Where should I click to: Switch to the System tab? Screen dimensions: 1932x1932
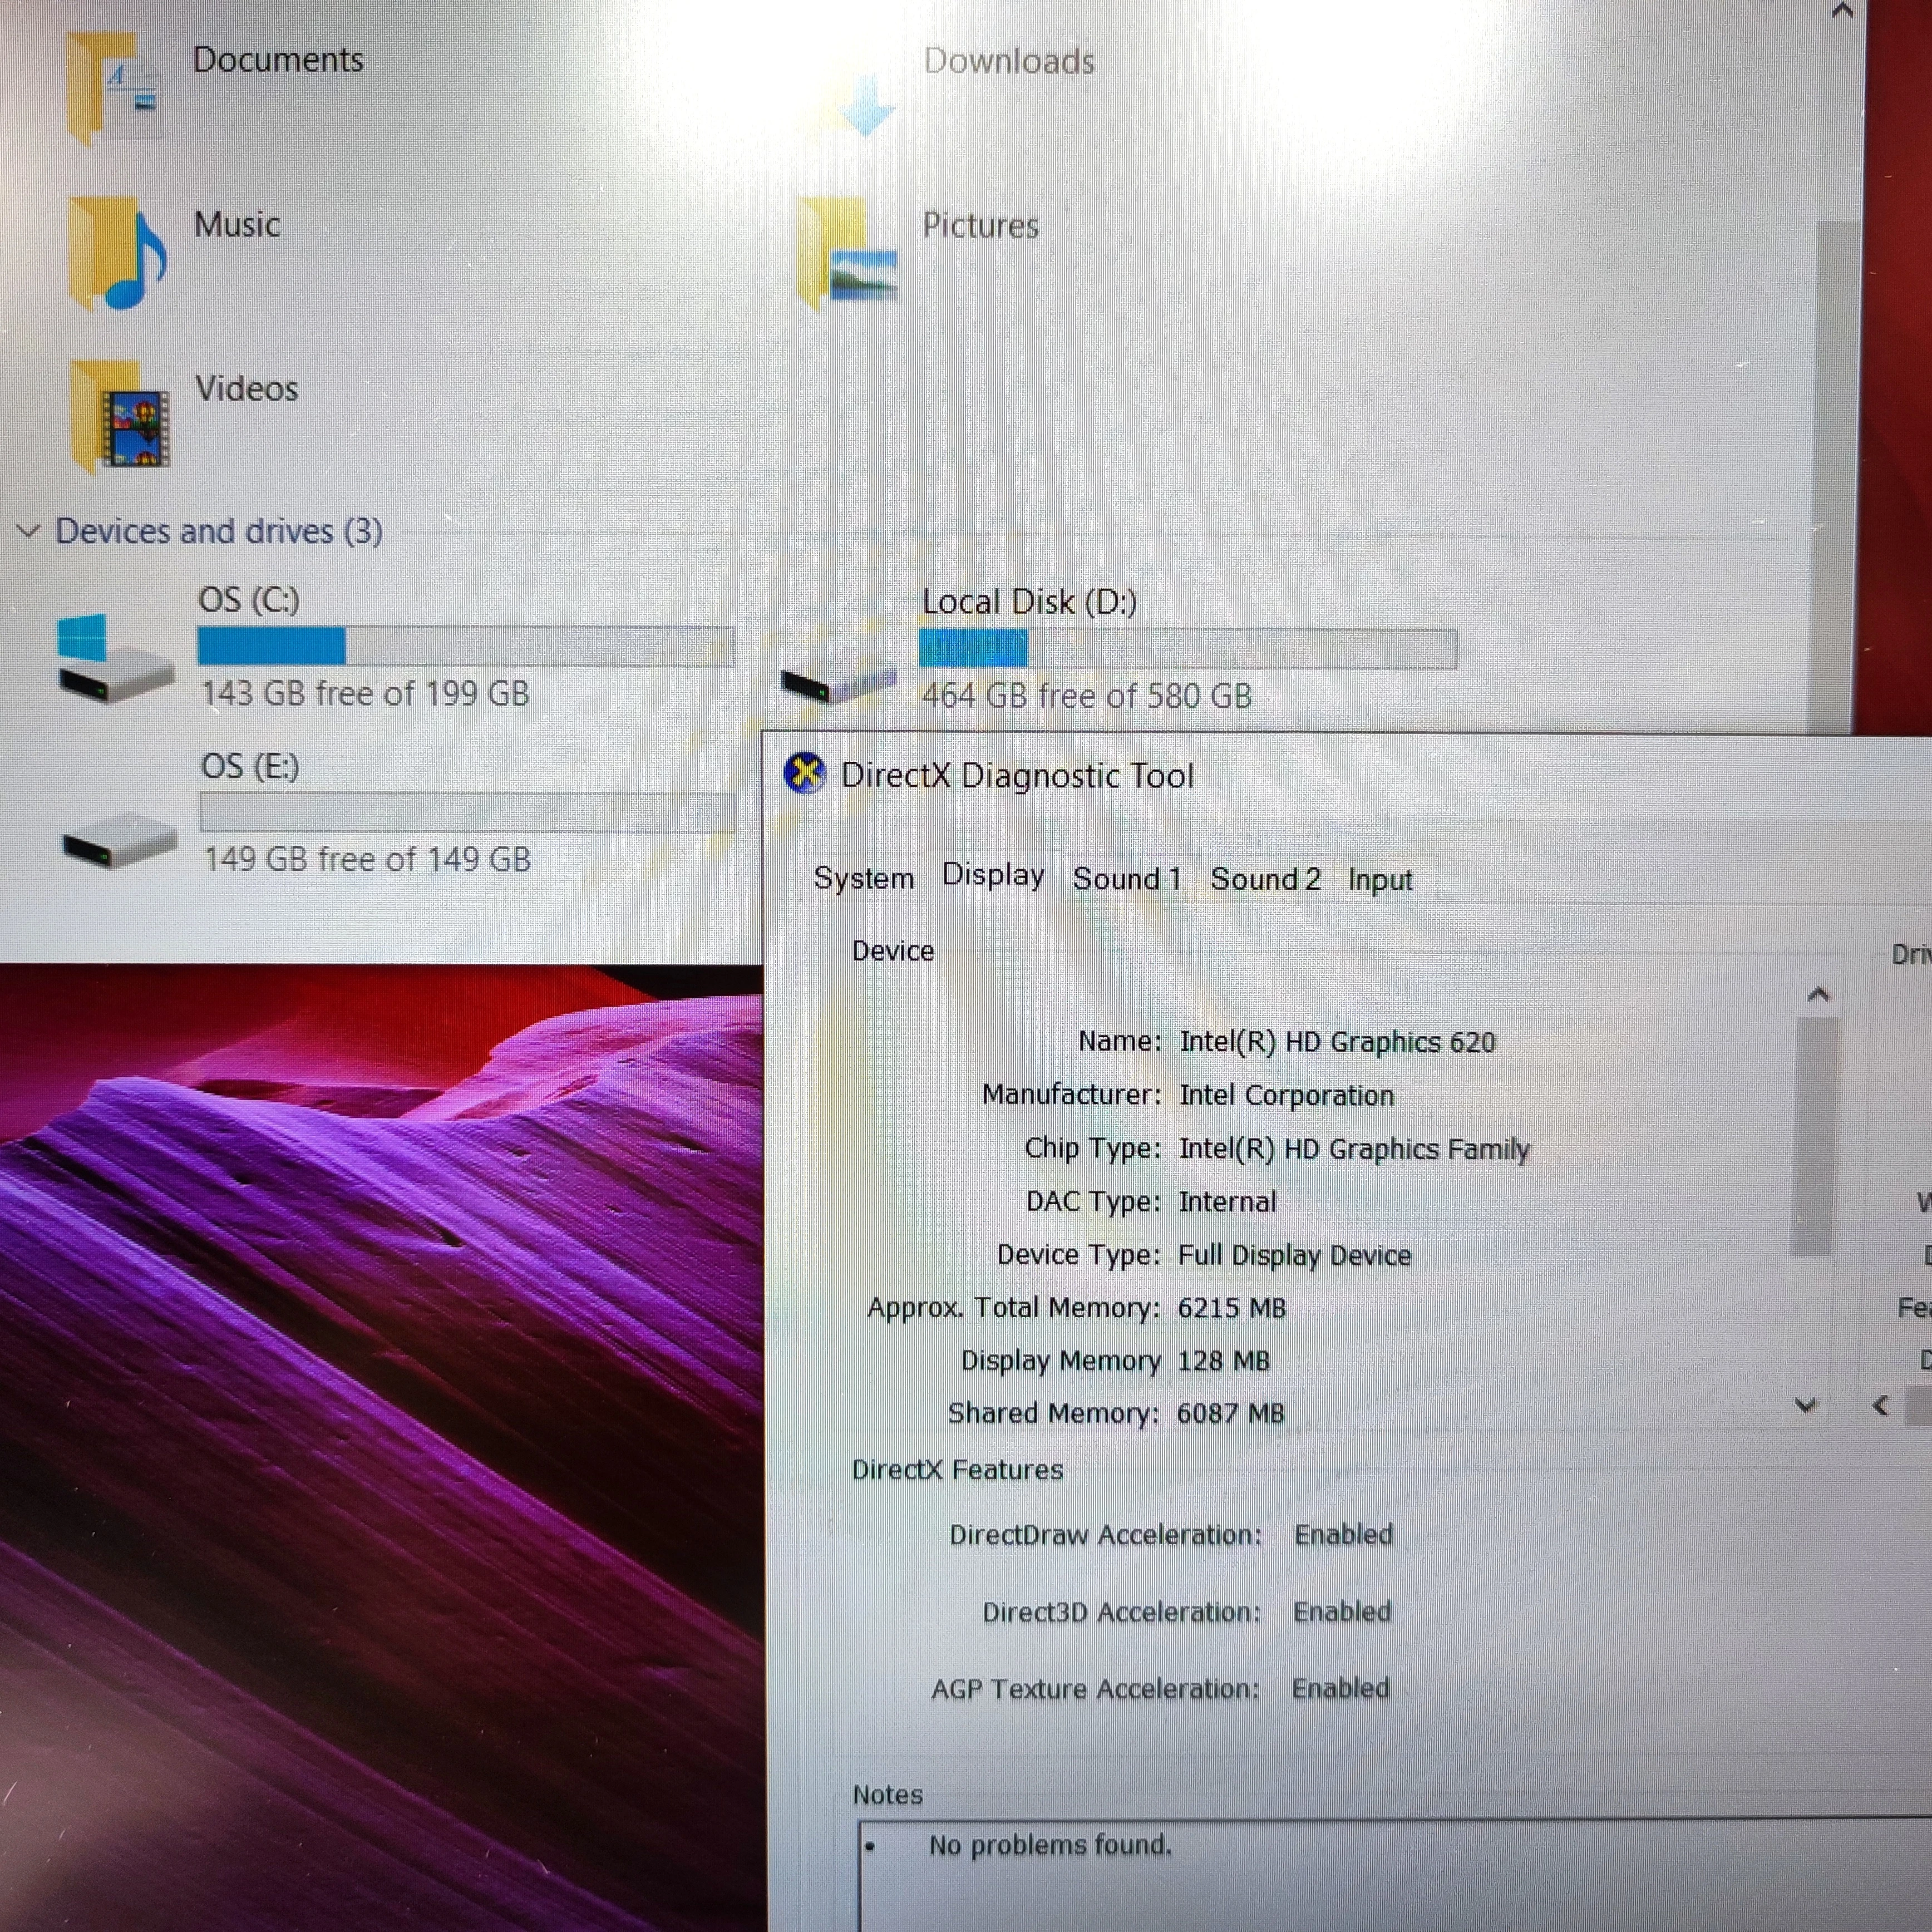pos(864,878)
